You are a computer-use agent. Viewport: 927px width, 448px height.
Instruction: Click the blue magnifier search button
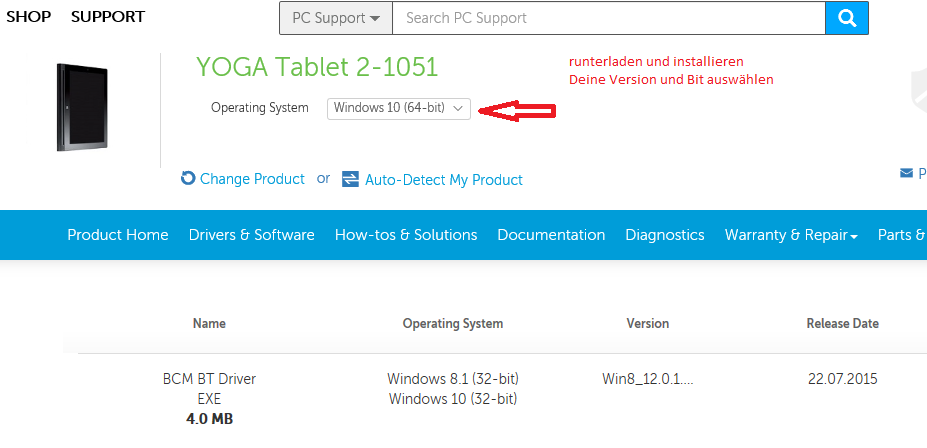tap(847, 18)
